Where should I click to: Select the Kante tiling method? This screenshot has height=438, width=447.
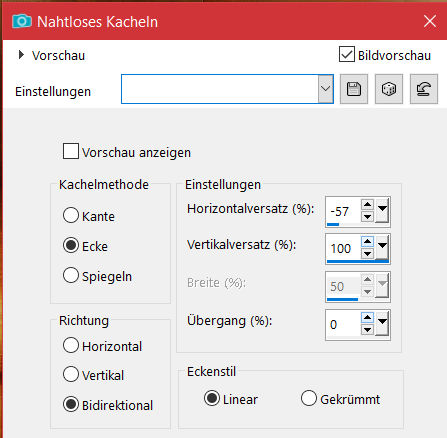tap(71, 215)
